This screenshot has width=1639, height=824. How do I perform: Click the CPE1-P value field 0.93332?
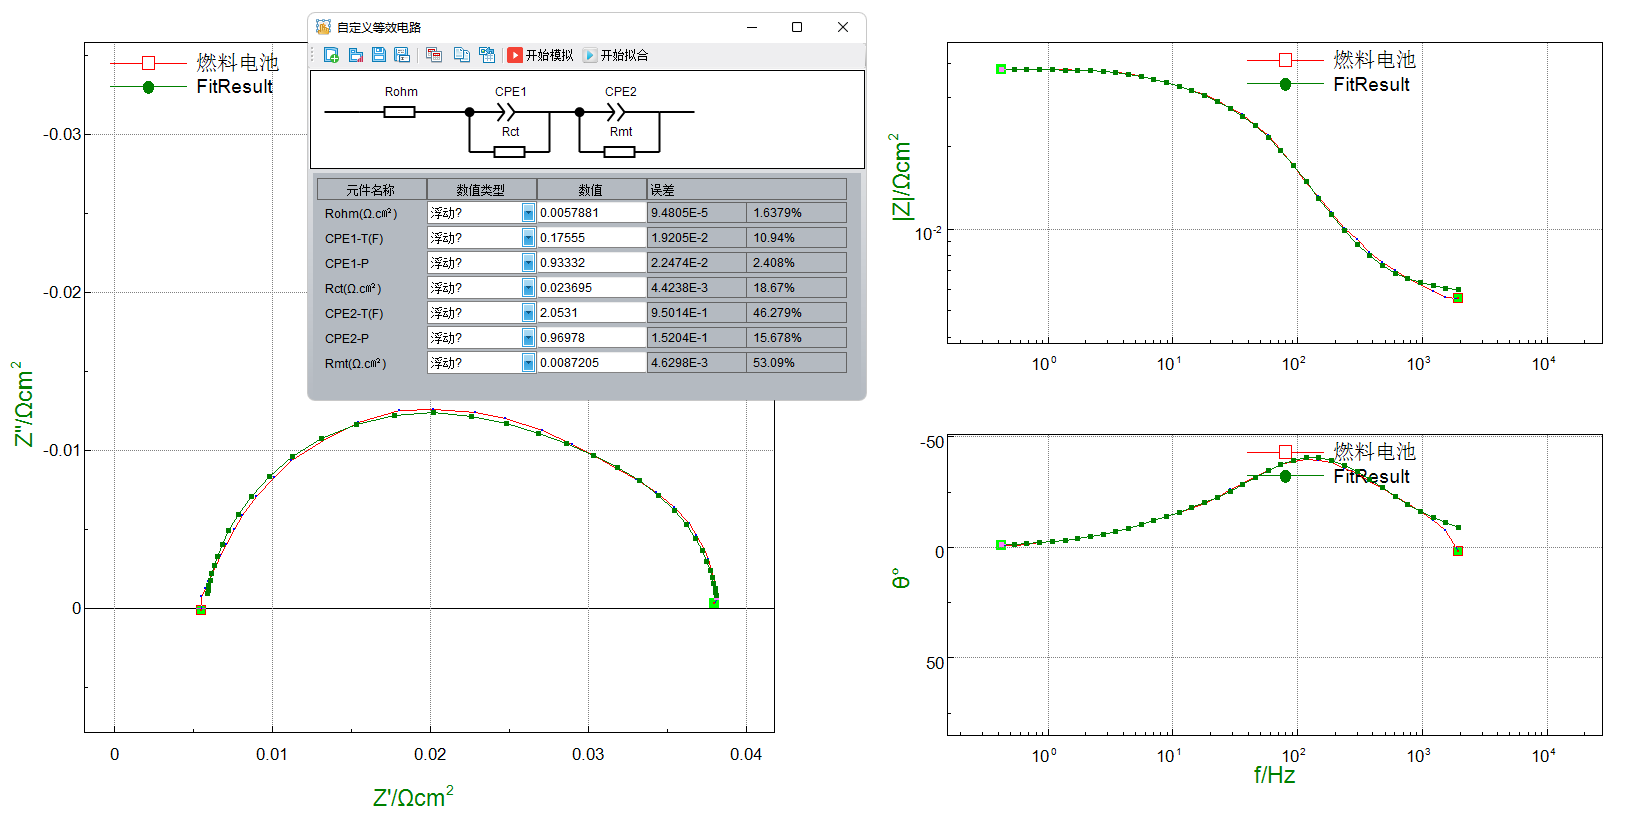point(592,263)
